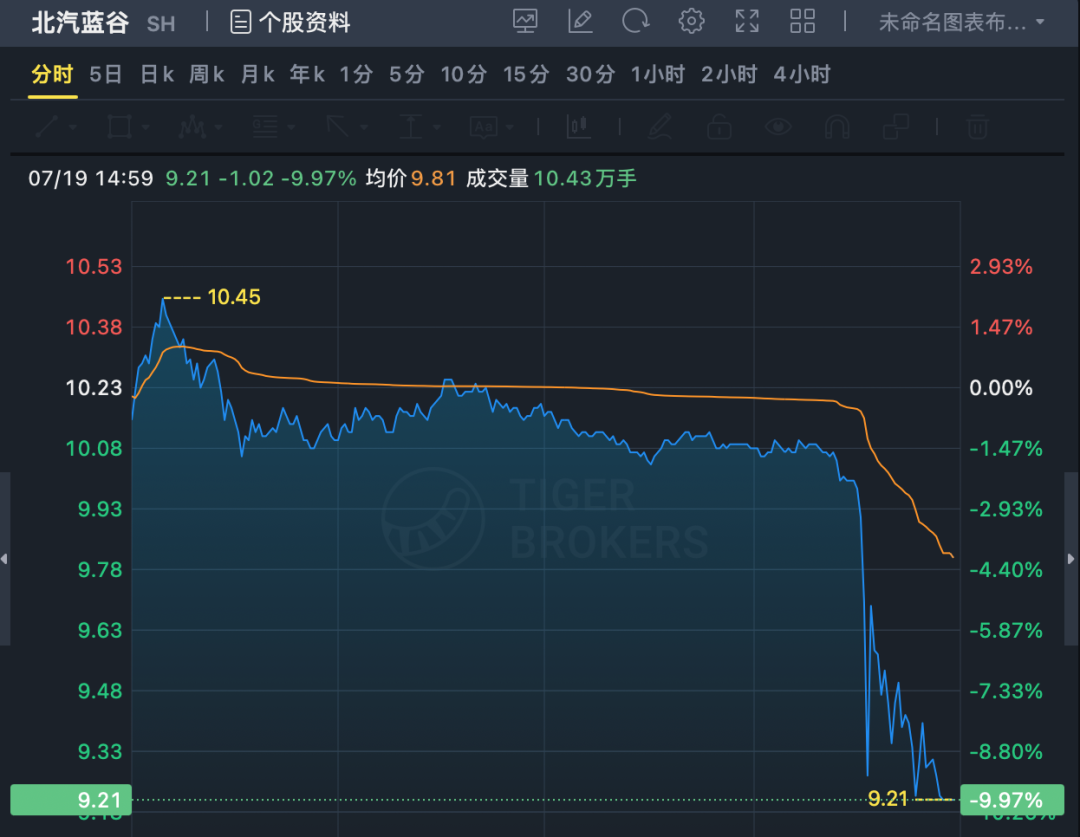Expand the line tool options arrow
This screenshot has width=1080, height=837.
point(73,127)
